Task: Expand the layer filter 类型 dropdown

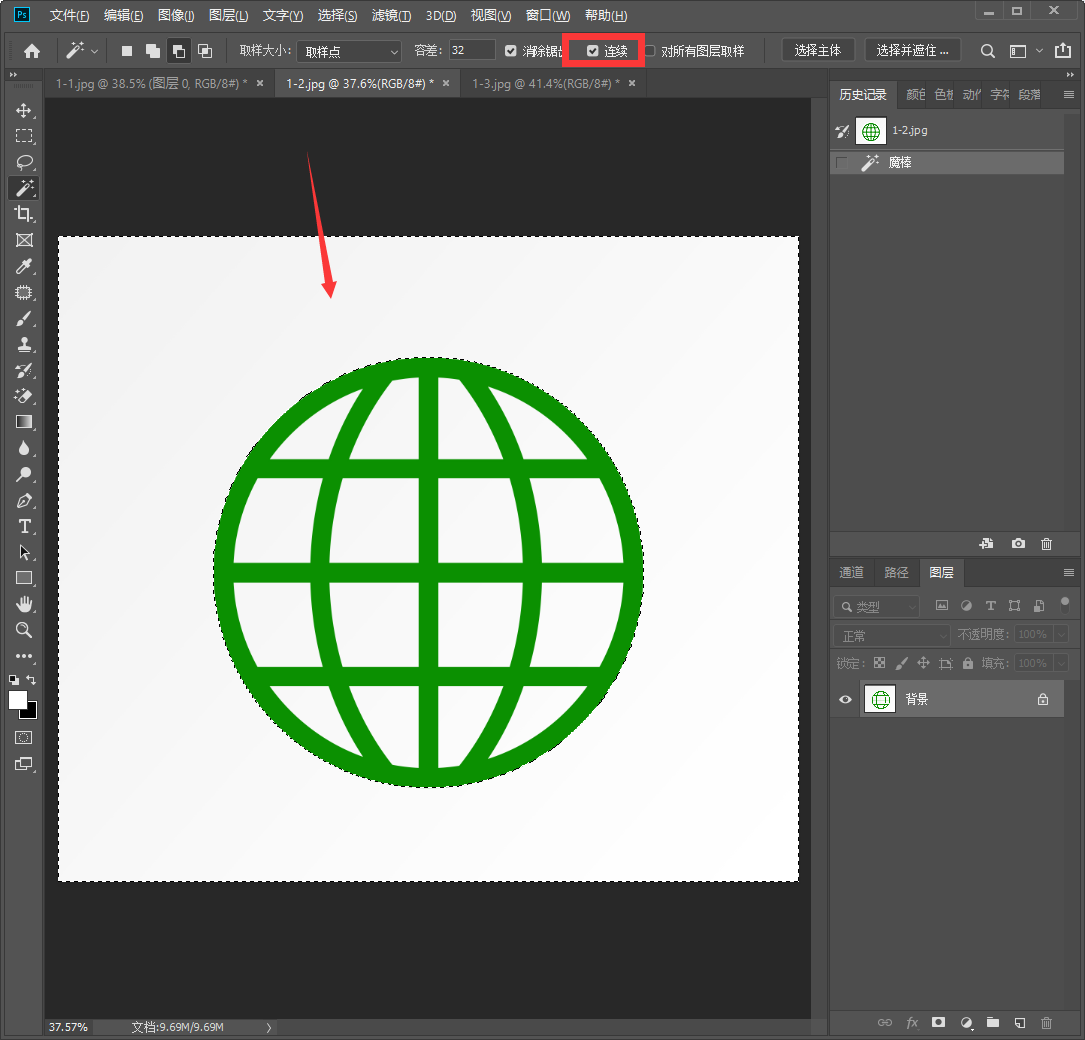Action: pyautogui.click(x=877, y=607)
